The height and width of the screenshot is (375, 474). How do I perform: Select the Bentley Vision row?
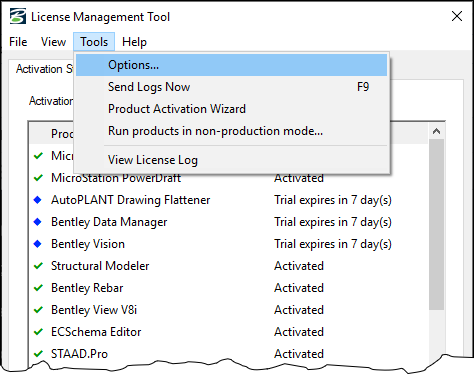[x=229, y=244]
